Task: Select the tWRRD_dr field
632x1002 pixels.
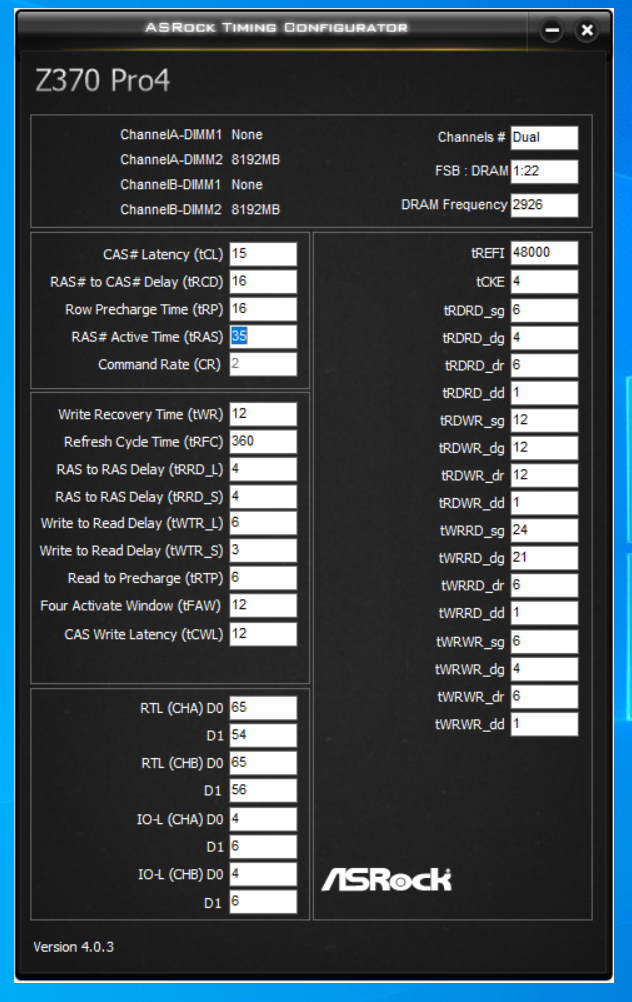Action: click(x=544, y=585)
